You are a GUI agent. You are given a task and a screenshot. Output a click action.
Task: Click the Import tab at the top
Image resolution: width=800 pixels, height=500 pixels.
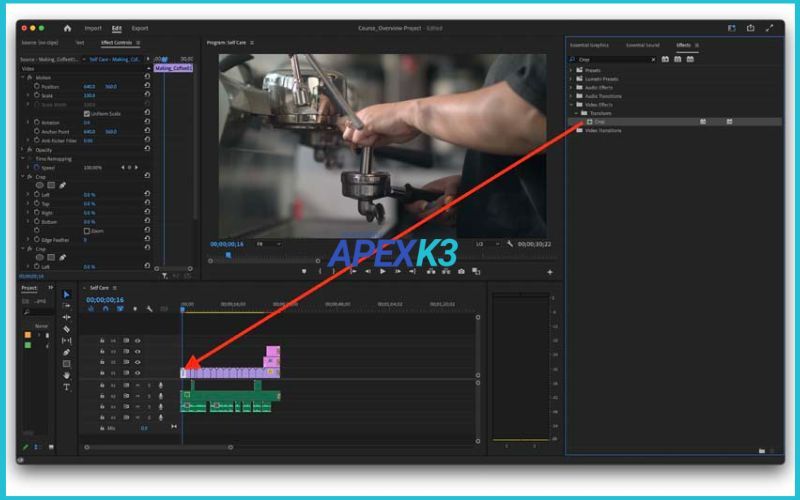pyautogui.click(x=93, y=28)
